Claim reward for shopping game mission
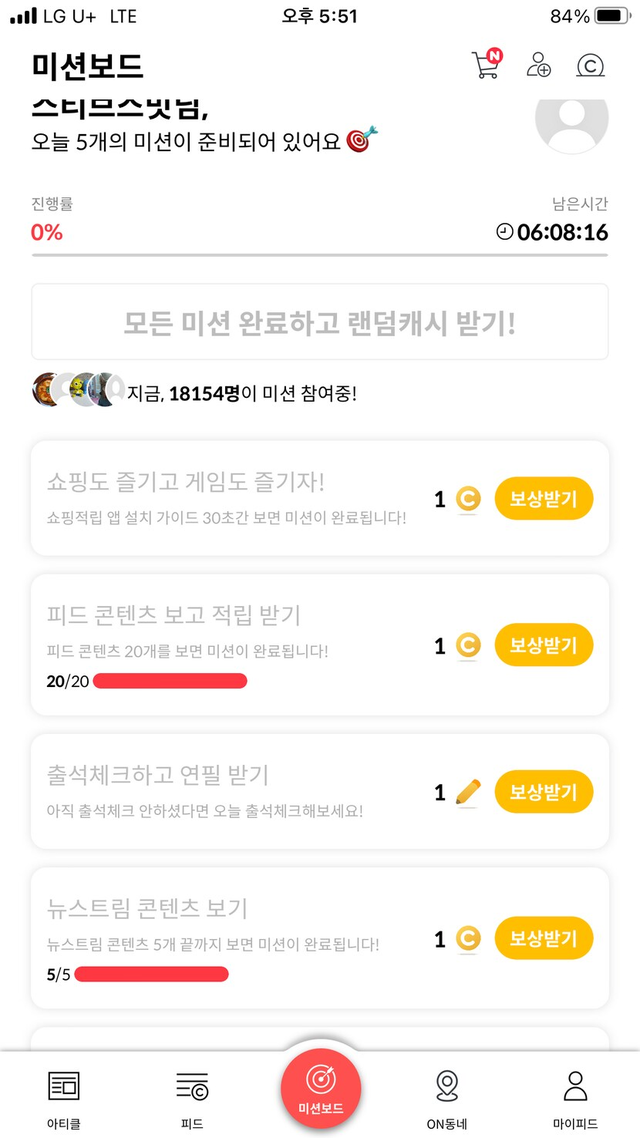Screen dimensions: 640x1138 [x=543, y=499]
